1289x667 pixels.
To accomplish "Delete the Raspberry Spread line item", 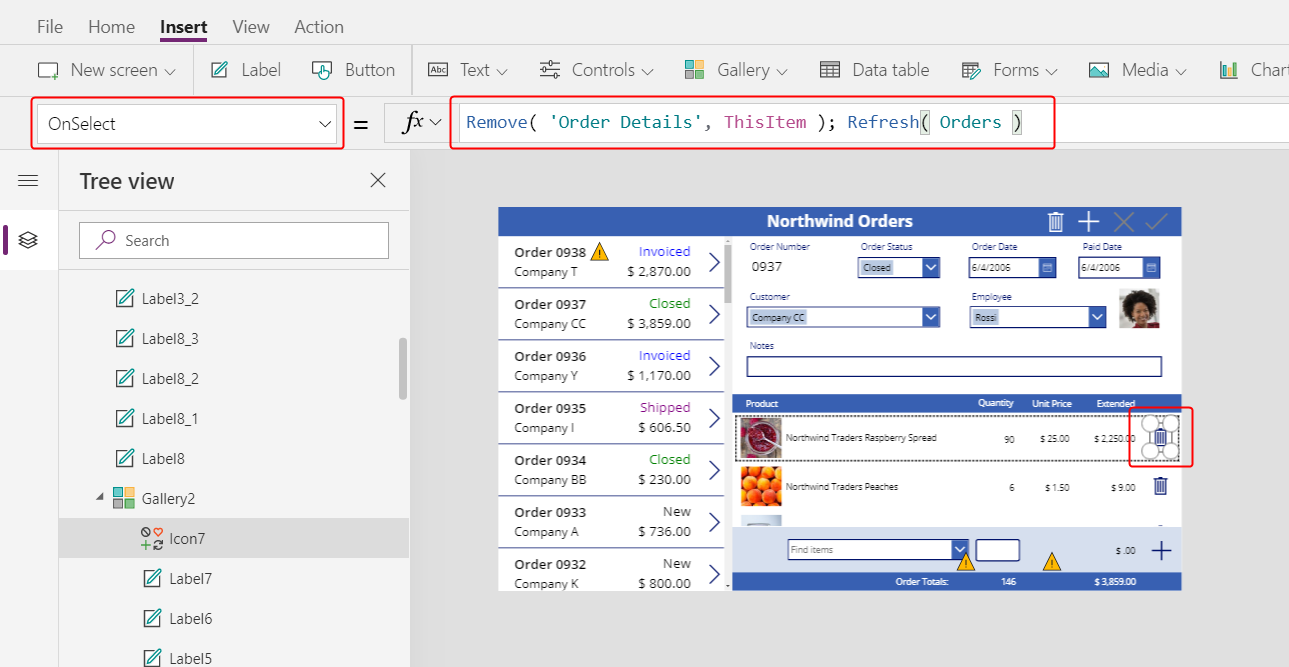I will coord(1160,437).
